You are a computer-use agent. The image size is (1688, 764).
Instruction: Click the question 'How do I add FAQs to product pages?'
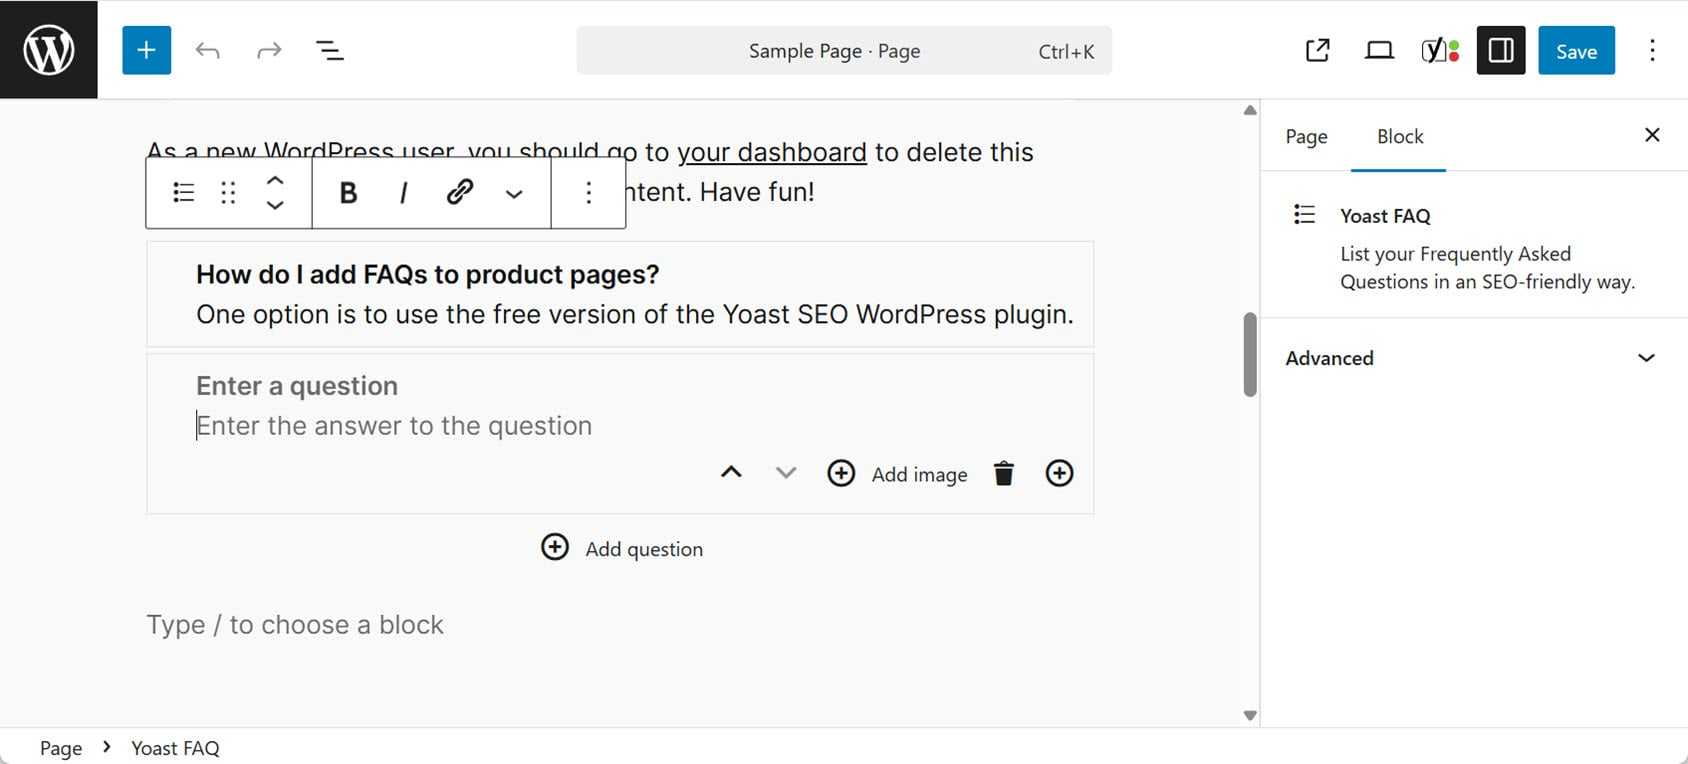coord(427,274)
